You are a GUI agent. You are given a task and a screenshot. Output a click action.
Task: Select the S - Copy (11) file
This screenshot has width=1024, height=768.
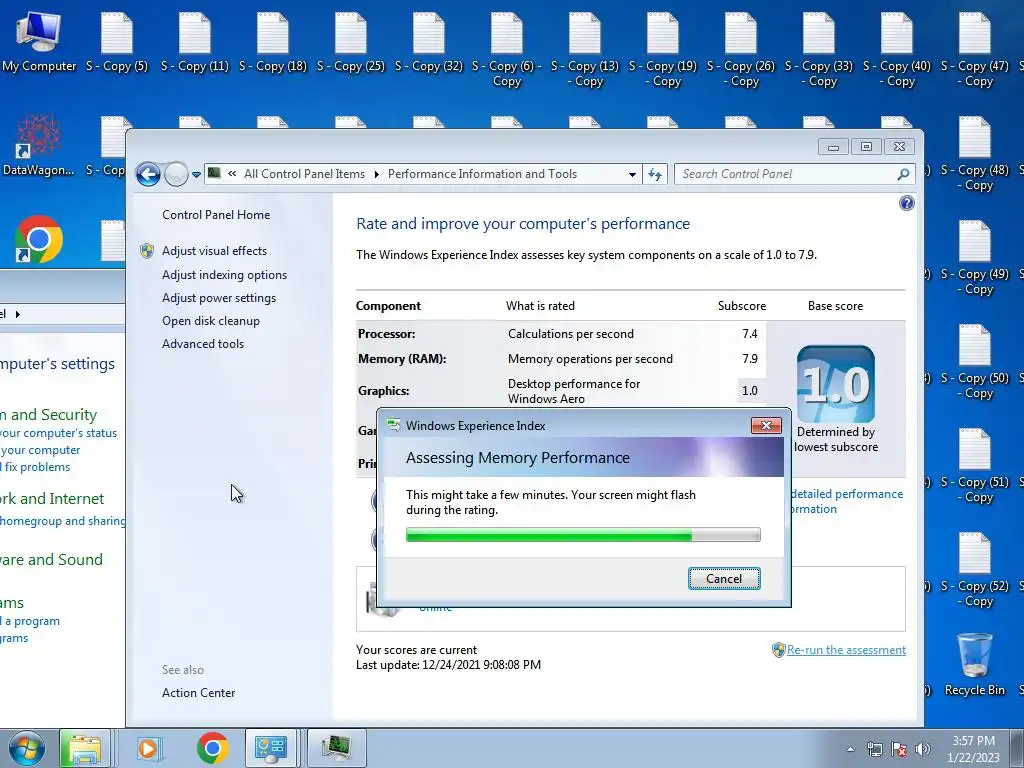pos(195,40)
